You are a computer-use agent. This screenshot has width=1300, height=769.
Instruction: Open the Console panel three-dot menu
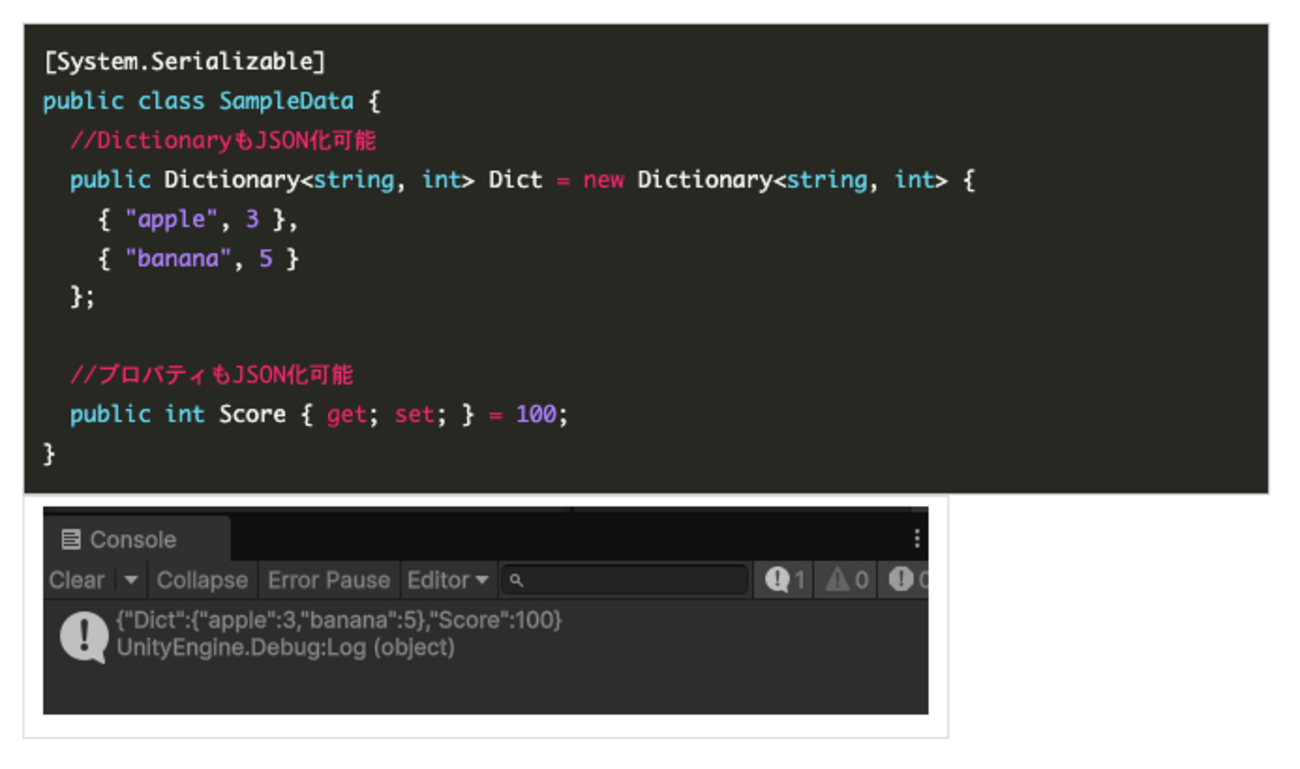(x=916, y=538)
